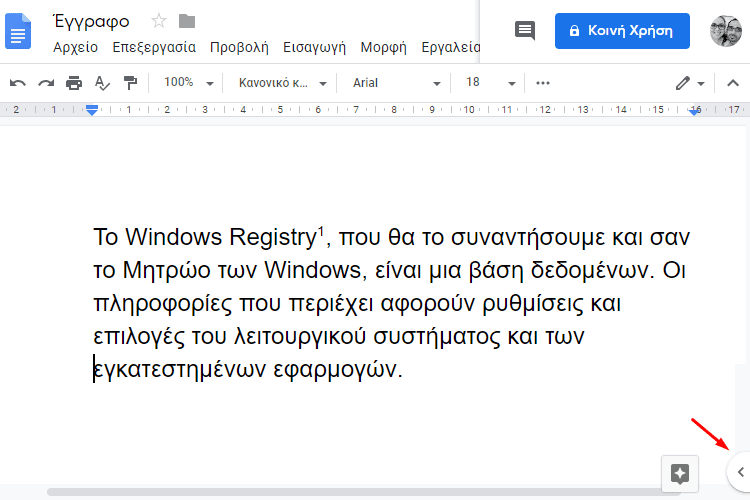Open comment history icon
This screenshot has height=500, width=750.
pos(525,31)
